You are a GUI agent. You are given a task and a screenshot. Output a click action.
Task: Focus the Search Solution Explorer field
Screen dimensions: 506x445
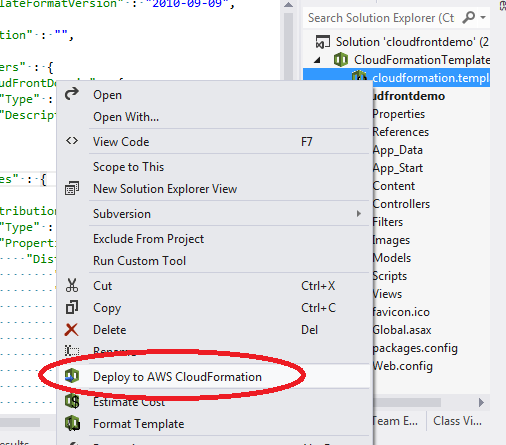coord(381,18)
